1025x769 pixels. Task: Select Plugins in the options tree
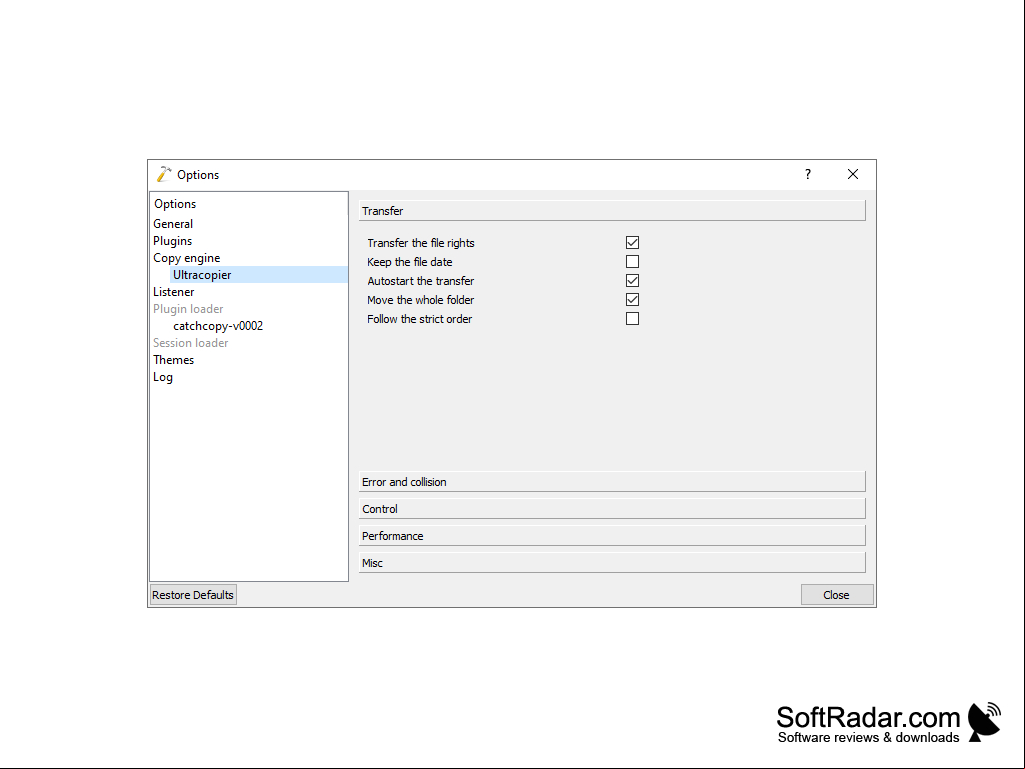coord(173,241)
